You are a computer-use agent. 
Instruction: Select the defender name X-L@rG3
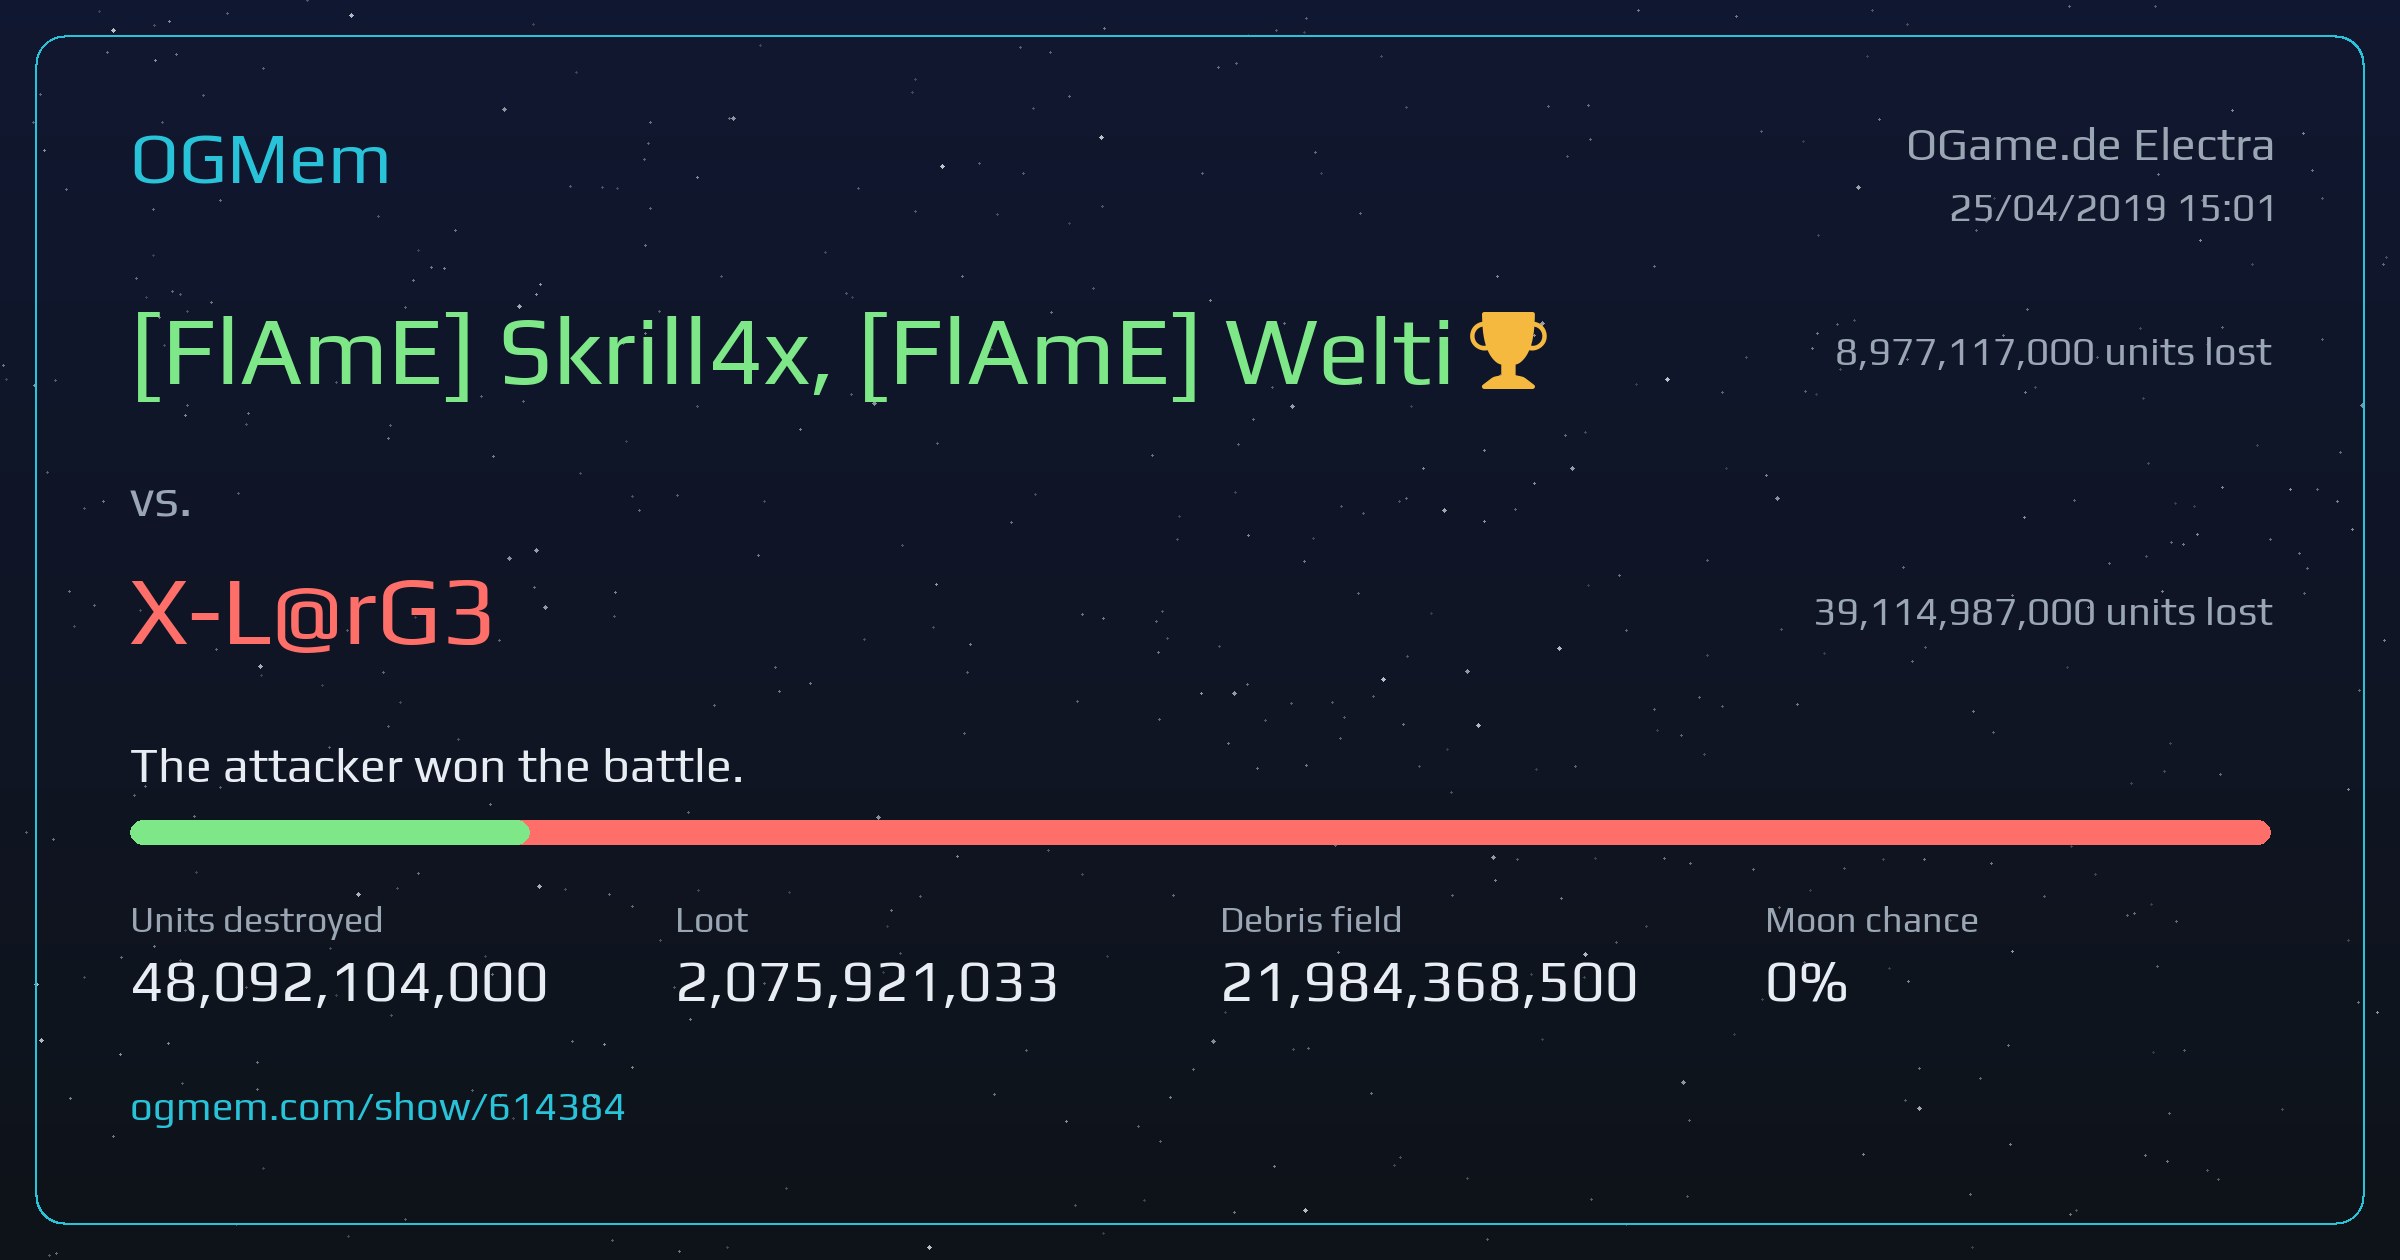coord(312,614)
